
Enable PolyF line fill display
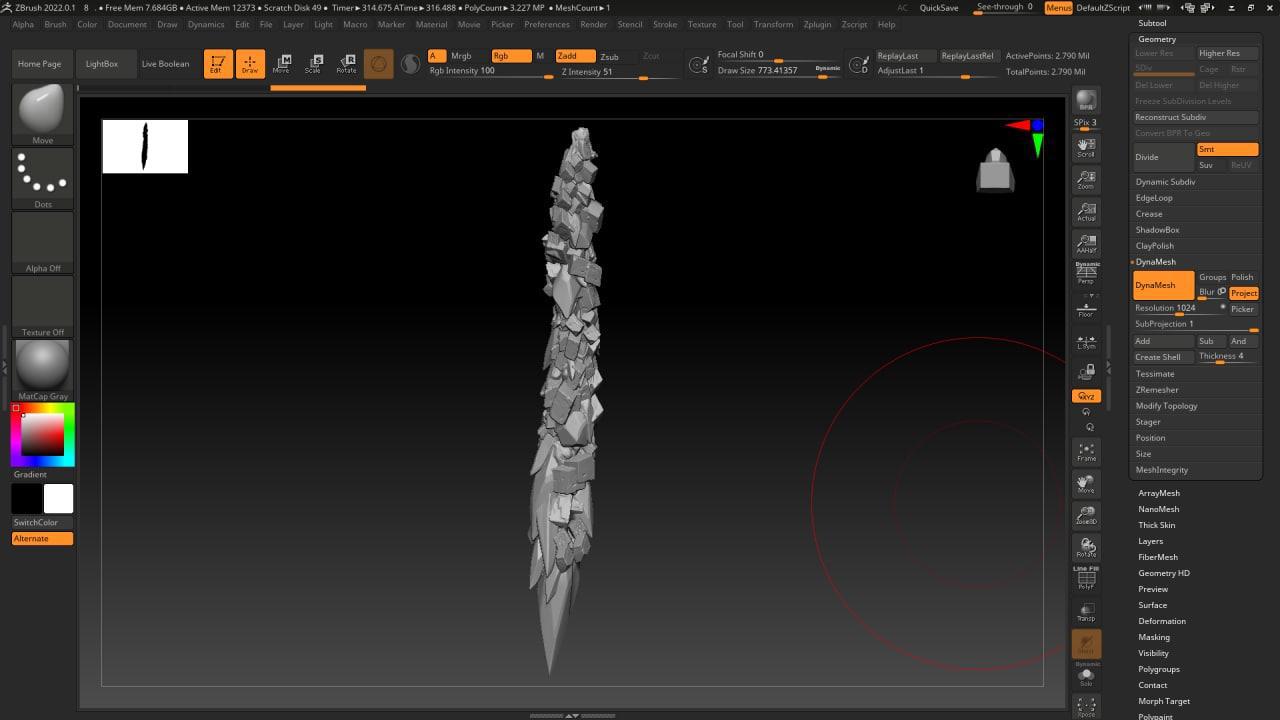1086,580
